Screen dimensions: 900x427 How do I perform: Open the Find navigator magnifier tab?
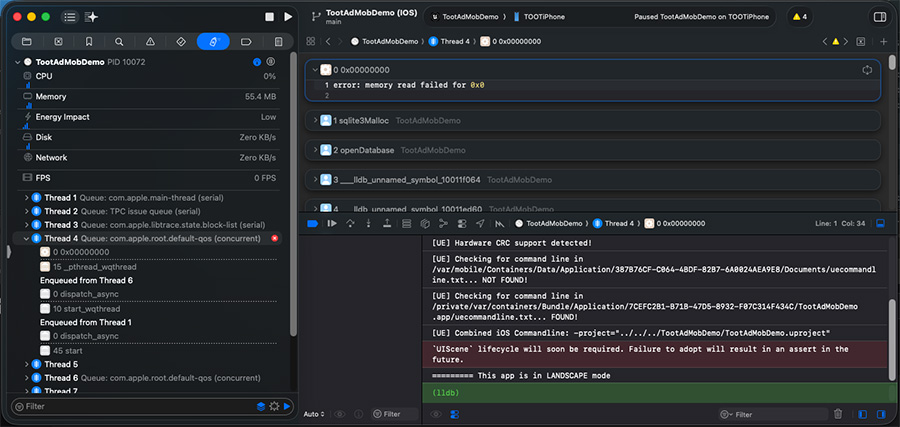119,41
